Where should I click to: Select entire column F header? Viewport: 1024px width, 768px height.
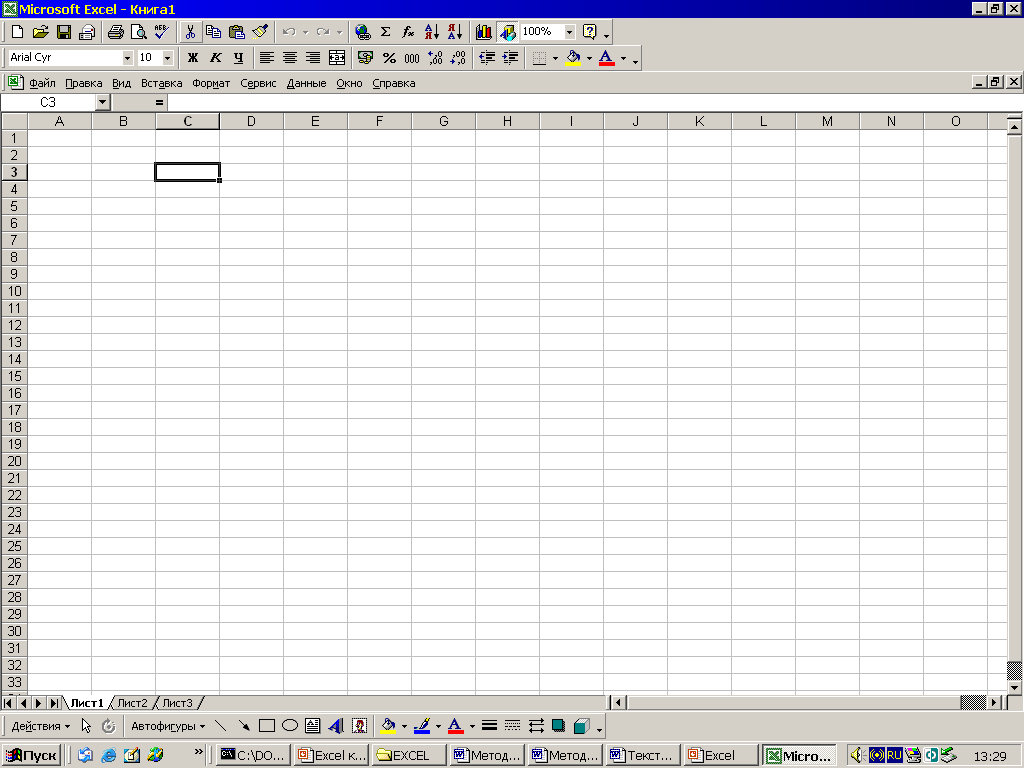(379, 121)
